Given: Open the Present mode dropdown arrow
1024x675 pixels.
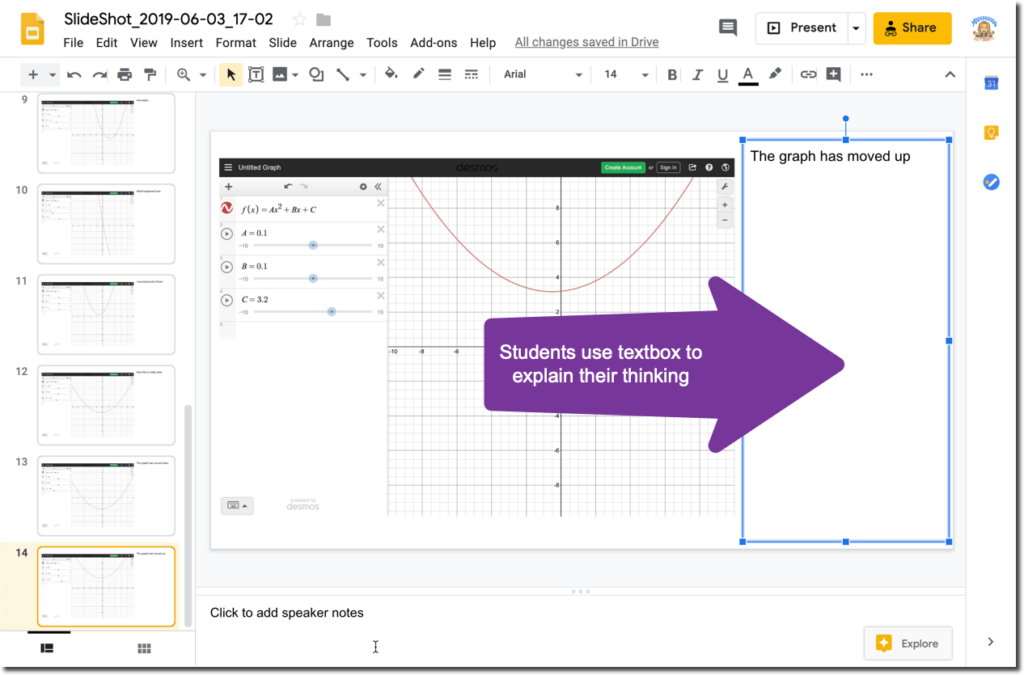Looking at the screenshot, I should point(855,28).
